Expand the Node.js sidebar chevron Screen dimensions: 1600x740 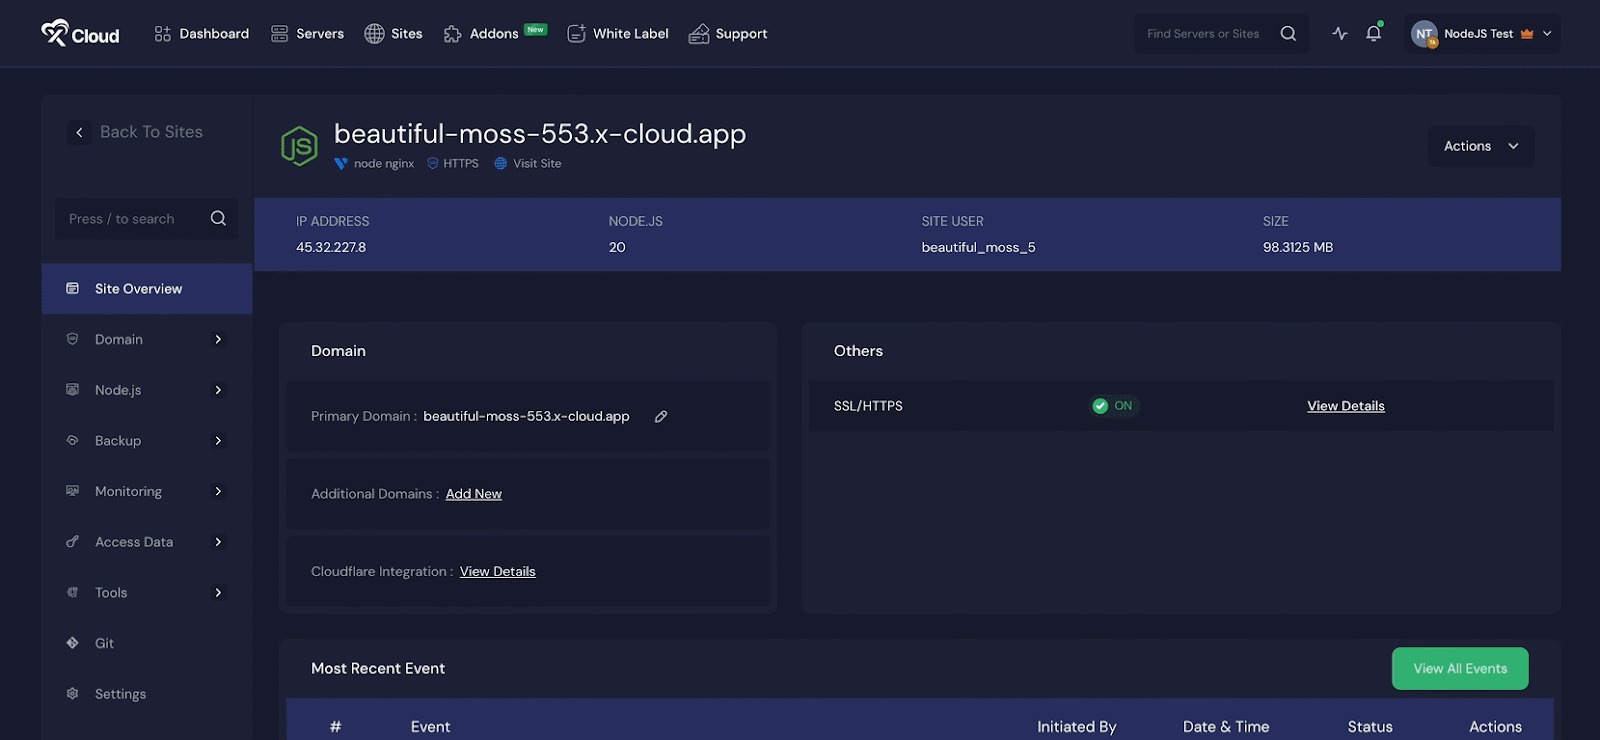coord(218,390)
